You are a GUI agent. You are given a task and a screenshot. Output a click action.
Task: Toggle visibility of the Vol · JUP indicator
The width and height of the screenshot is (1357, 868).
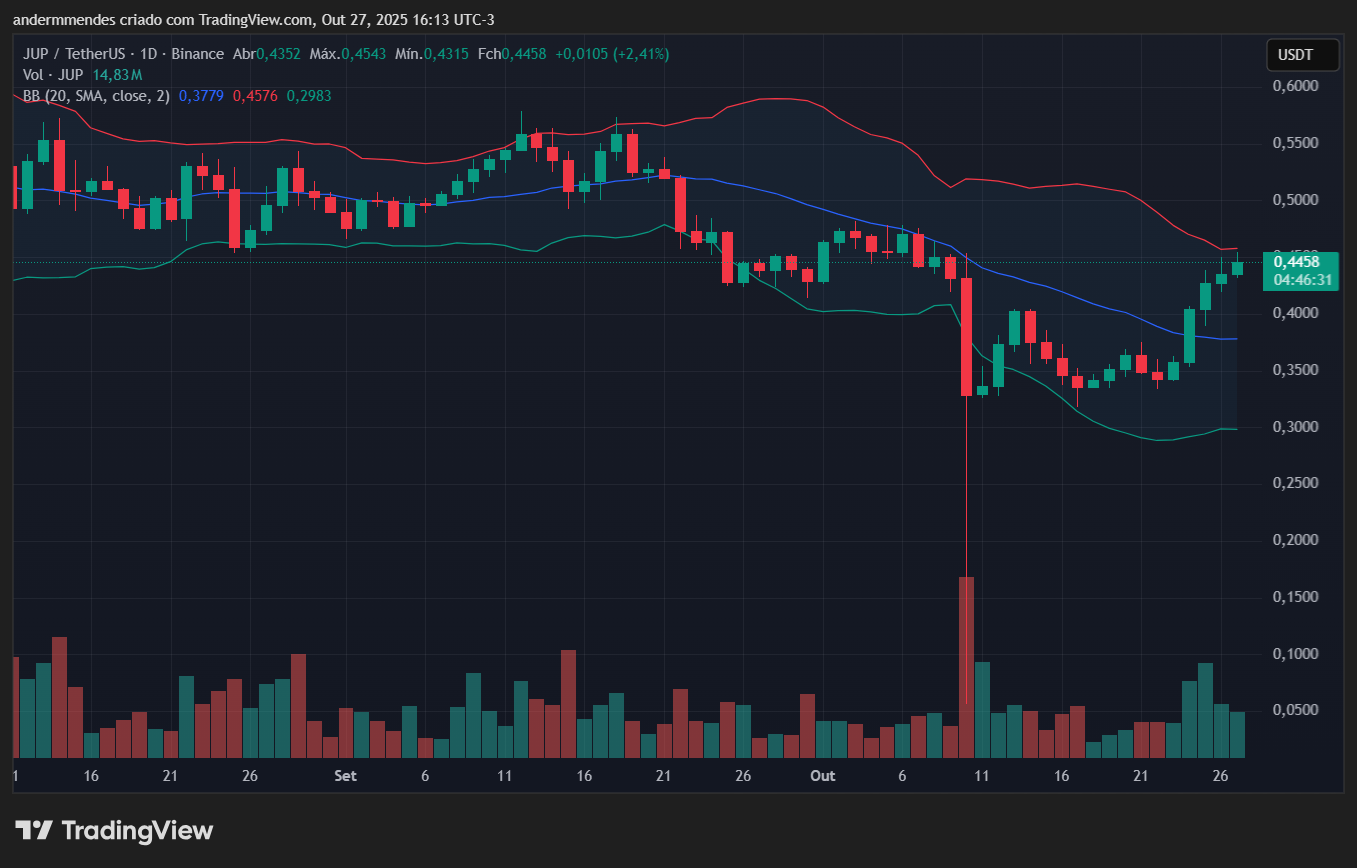[55, 74]
